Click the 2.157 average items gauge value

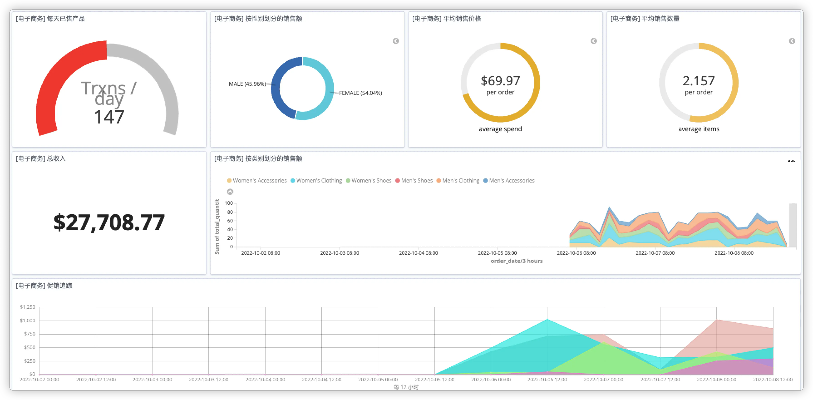pyautogui.click(x=699, y=80)
